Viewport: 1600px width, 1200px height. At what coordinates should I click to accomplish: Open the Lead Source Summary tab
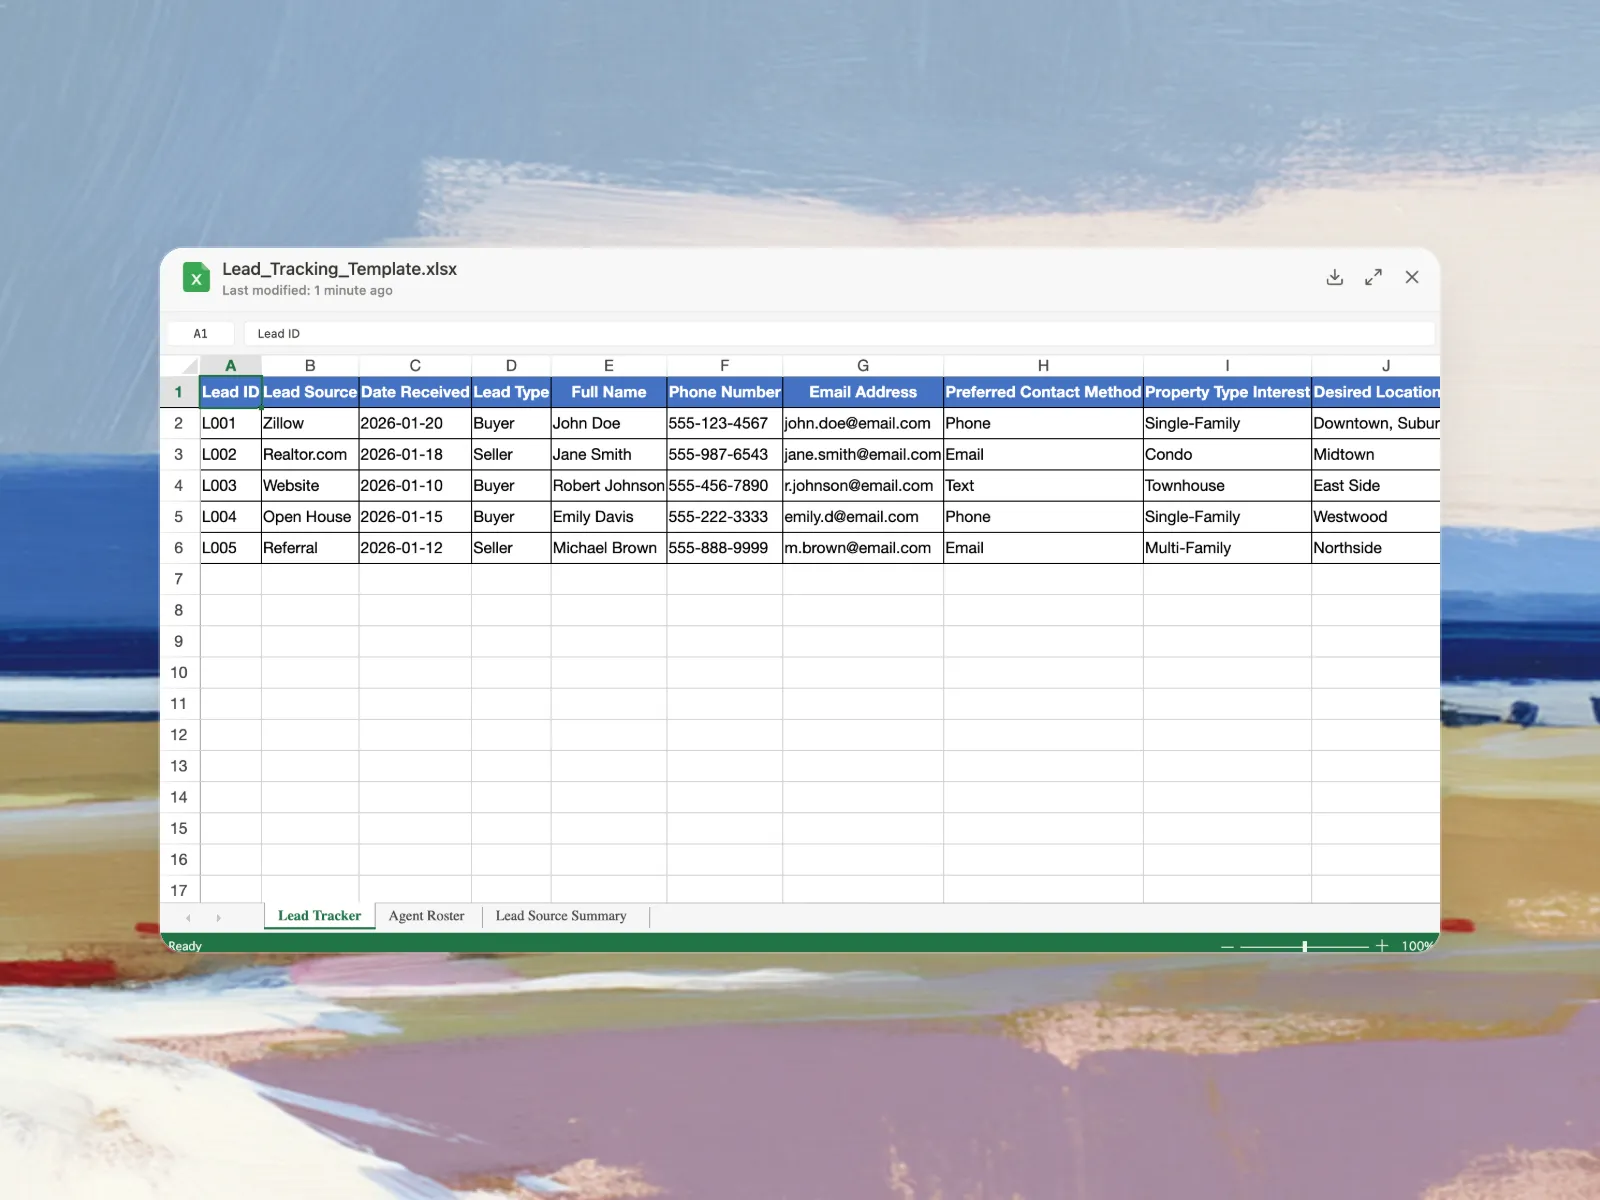[x=560, y=916]
